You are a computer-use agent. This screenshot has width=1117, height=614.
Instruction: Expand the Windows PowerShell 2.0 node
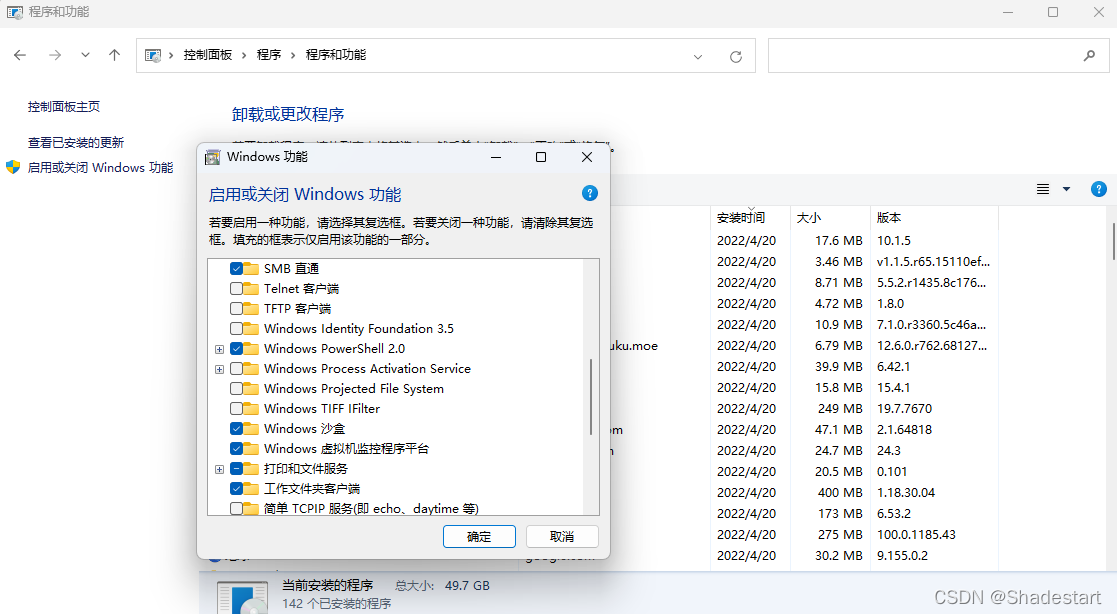coord(219,349)
